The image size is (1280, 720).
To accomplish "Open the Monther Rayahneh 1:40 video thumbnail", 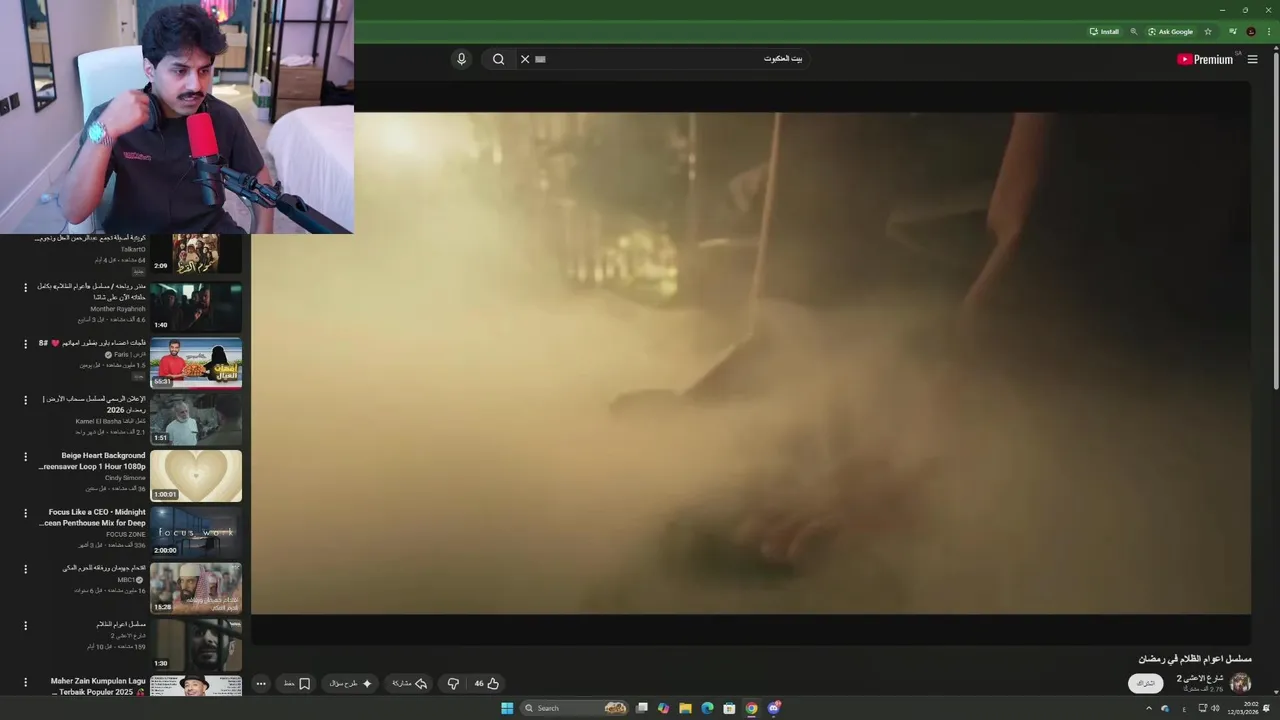I will pos(196,307).
